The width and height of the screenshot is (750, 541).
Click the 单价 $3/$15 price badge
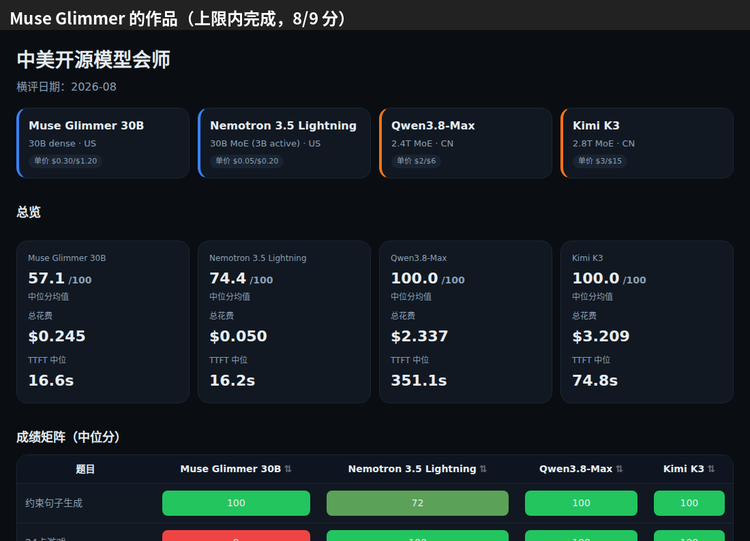[x=600, y=161]
